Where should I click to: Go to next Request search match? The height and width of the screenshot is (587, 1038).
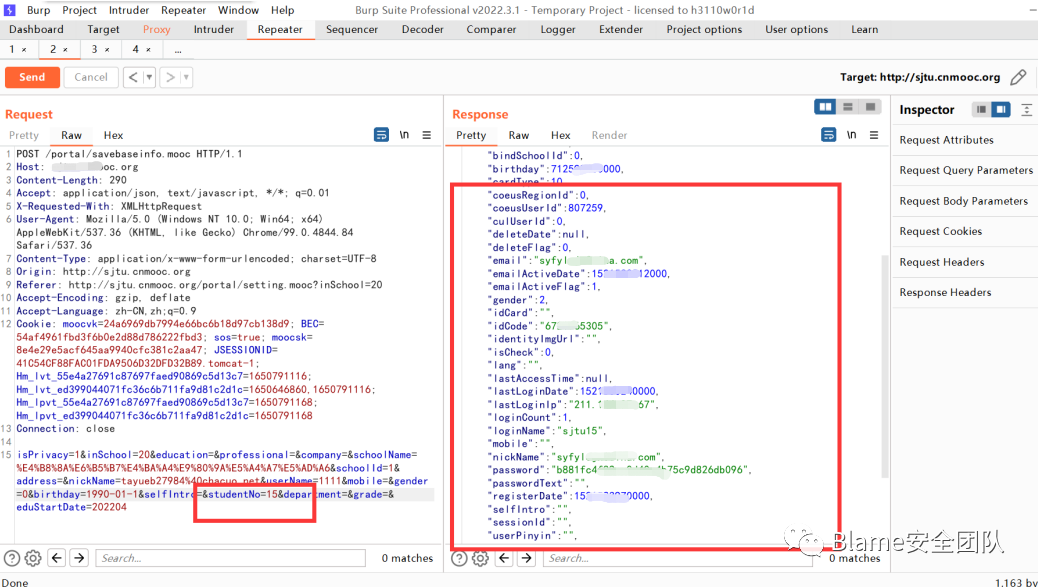[x=79, y=558]
